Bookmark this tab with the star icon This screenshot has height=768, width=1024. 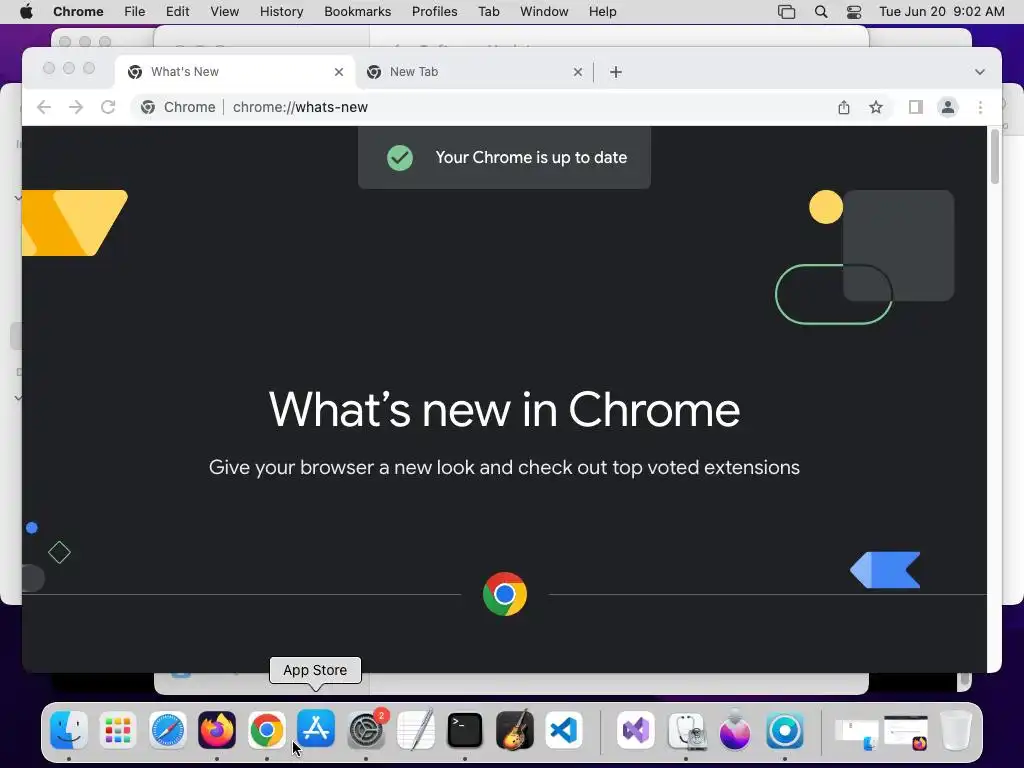(x=876, y=107)
